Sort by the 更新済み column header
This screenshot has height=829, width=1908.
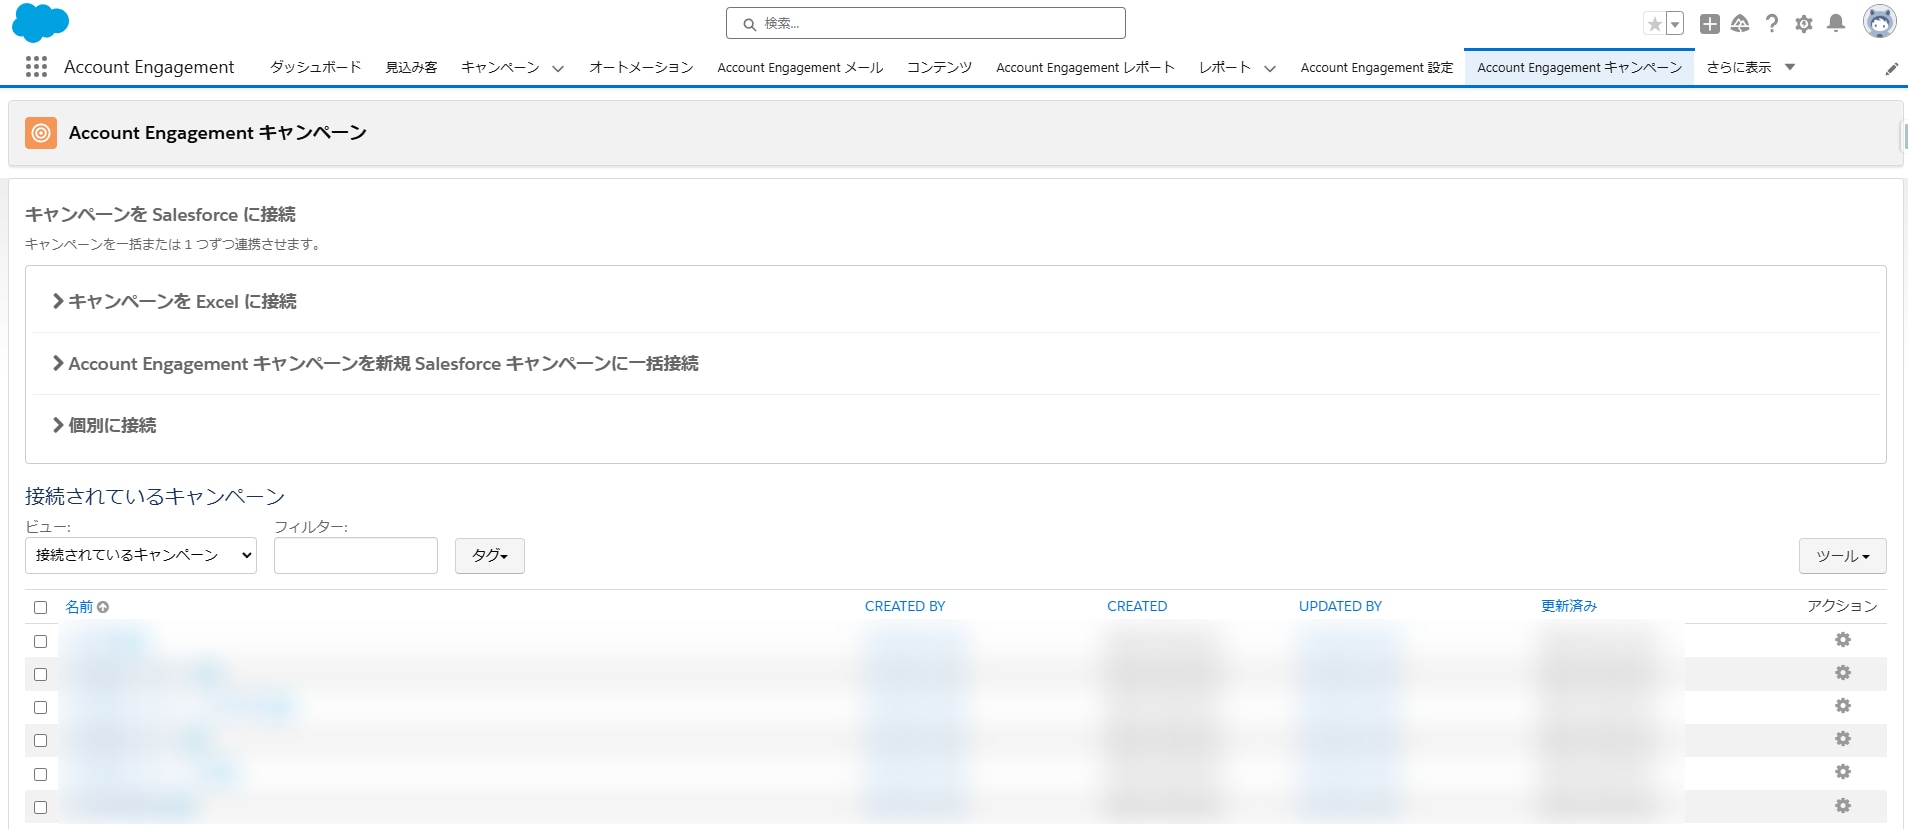point(1569,606)
